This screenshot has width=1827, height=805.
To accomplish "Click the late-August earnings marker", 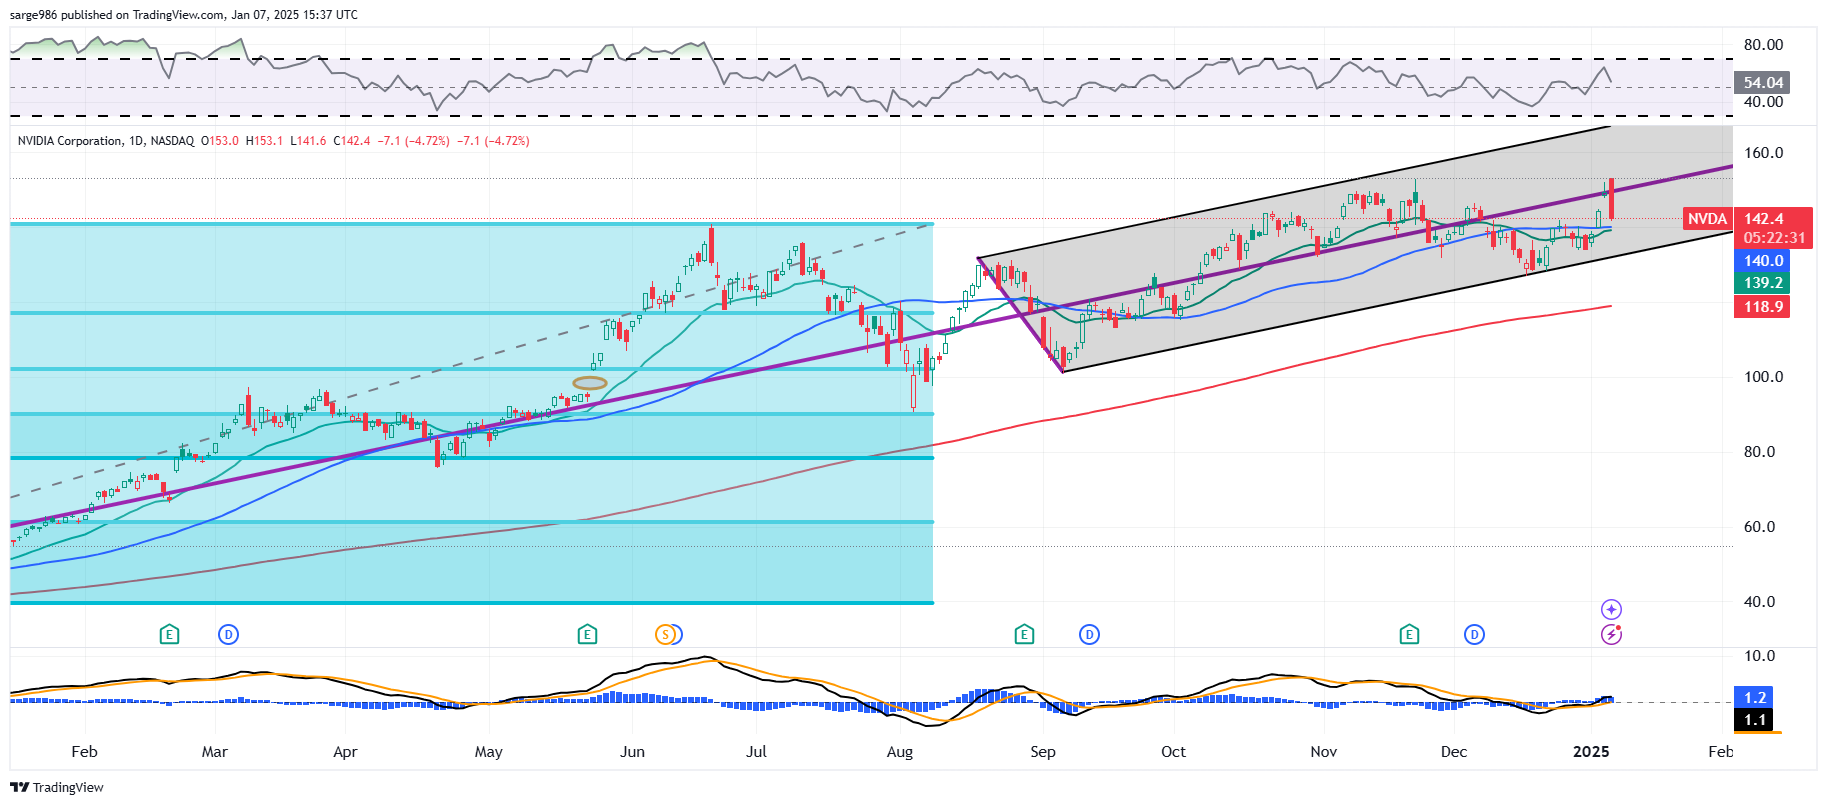I will (1023, 634).
